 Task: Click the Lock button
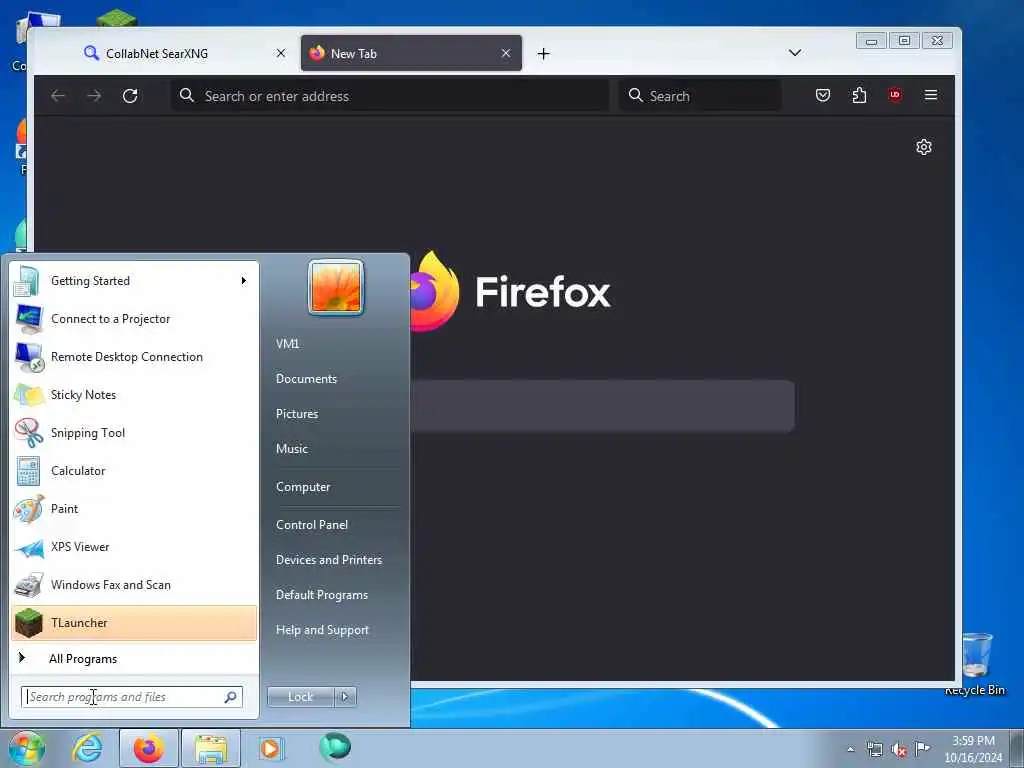click(300, 697)
